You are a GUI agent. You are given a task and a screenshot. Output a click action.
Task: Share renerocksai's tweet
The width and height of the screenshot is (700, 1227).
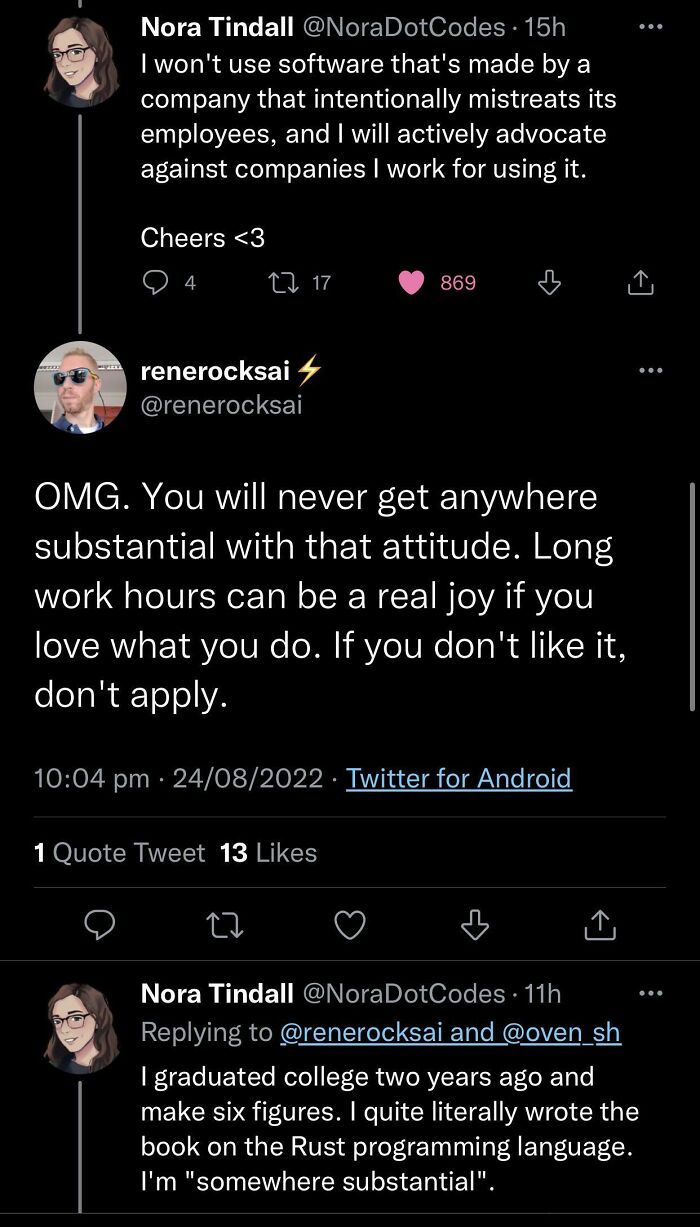point(600,926)
